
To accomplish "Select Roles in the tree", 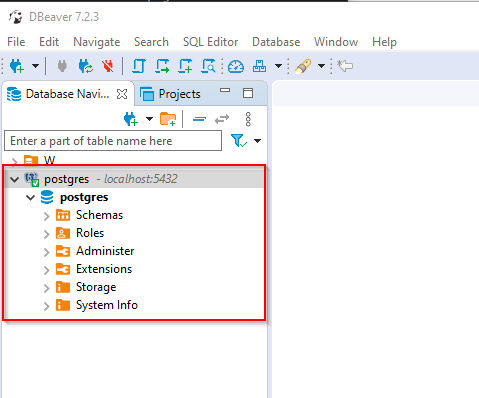I will 90,233.
